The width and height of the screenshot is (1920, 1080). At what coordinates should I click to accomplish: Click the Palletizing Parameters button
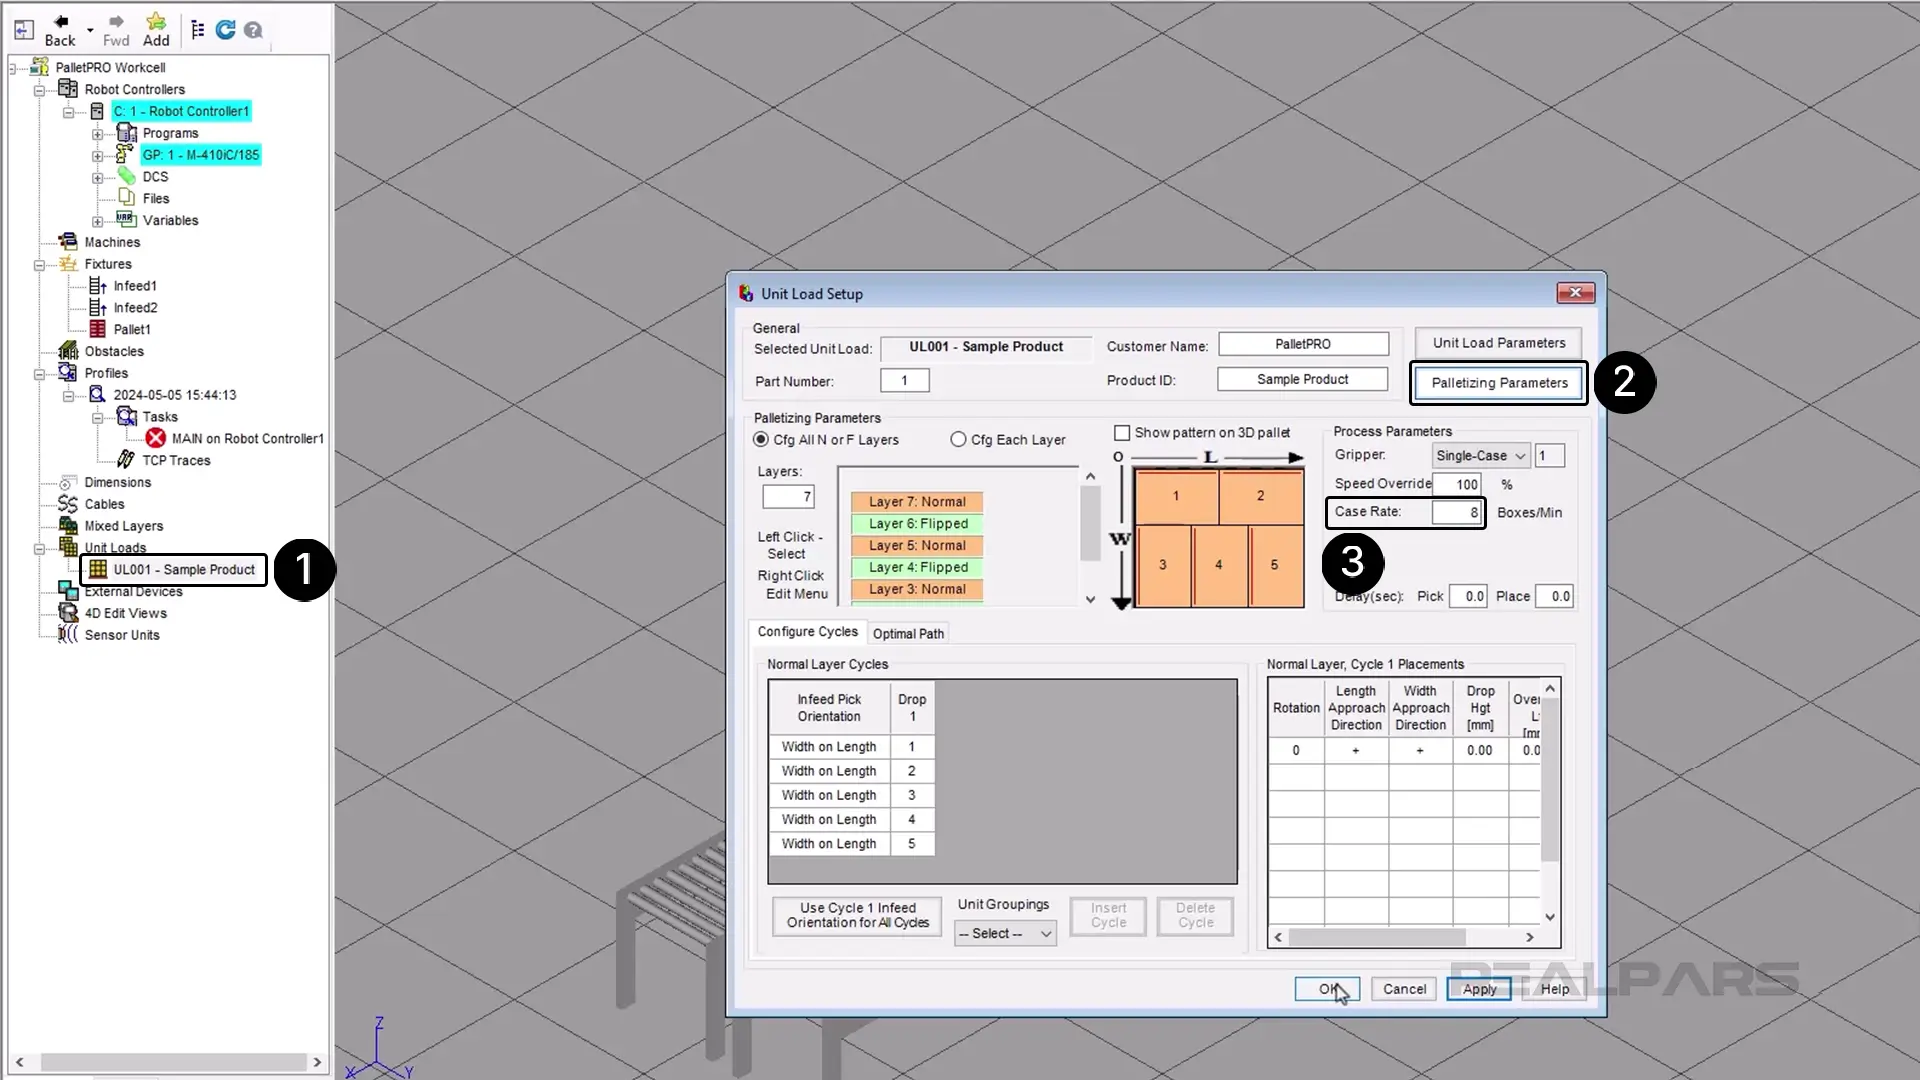[1499, 383]
